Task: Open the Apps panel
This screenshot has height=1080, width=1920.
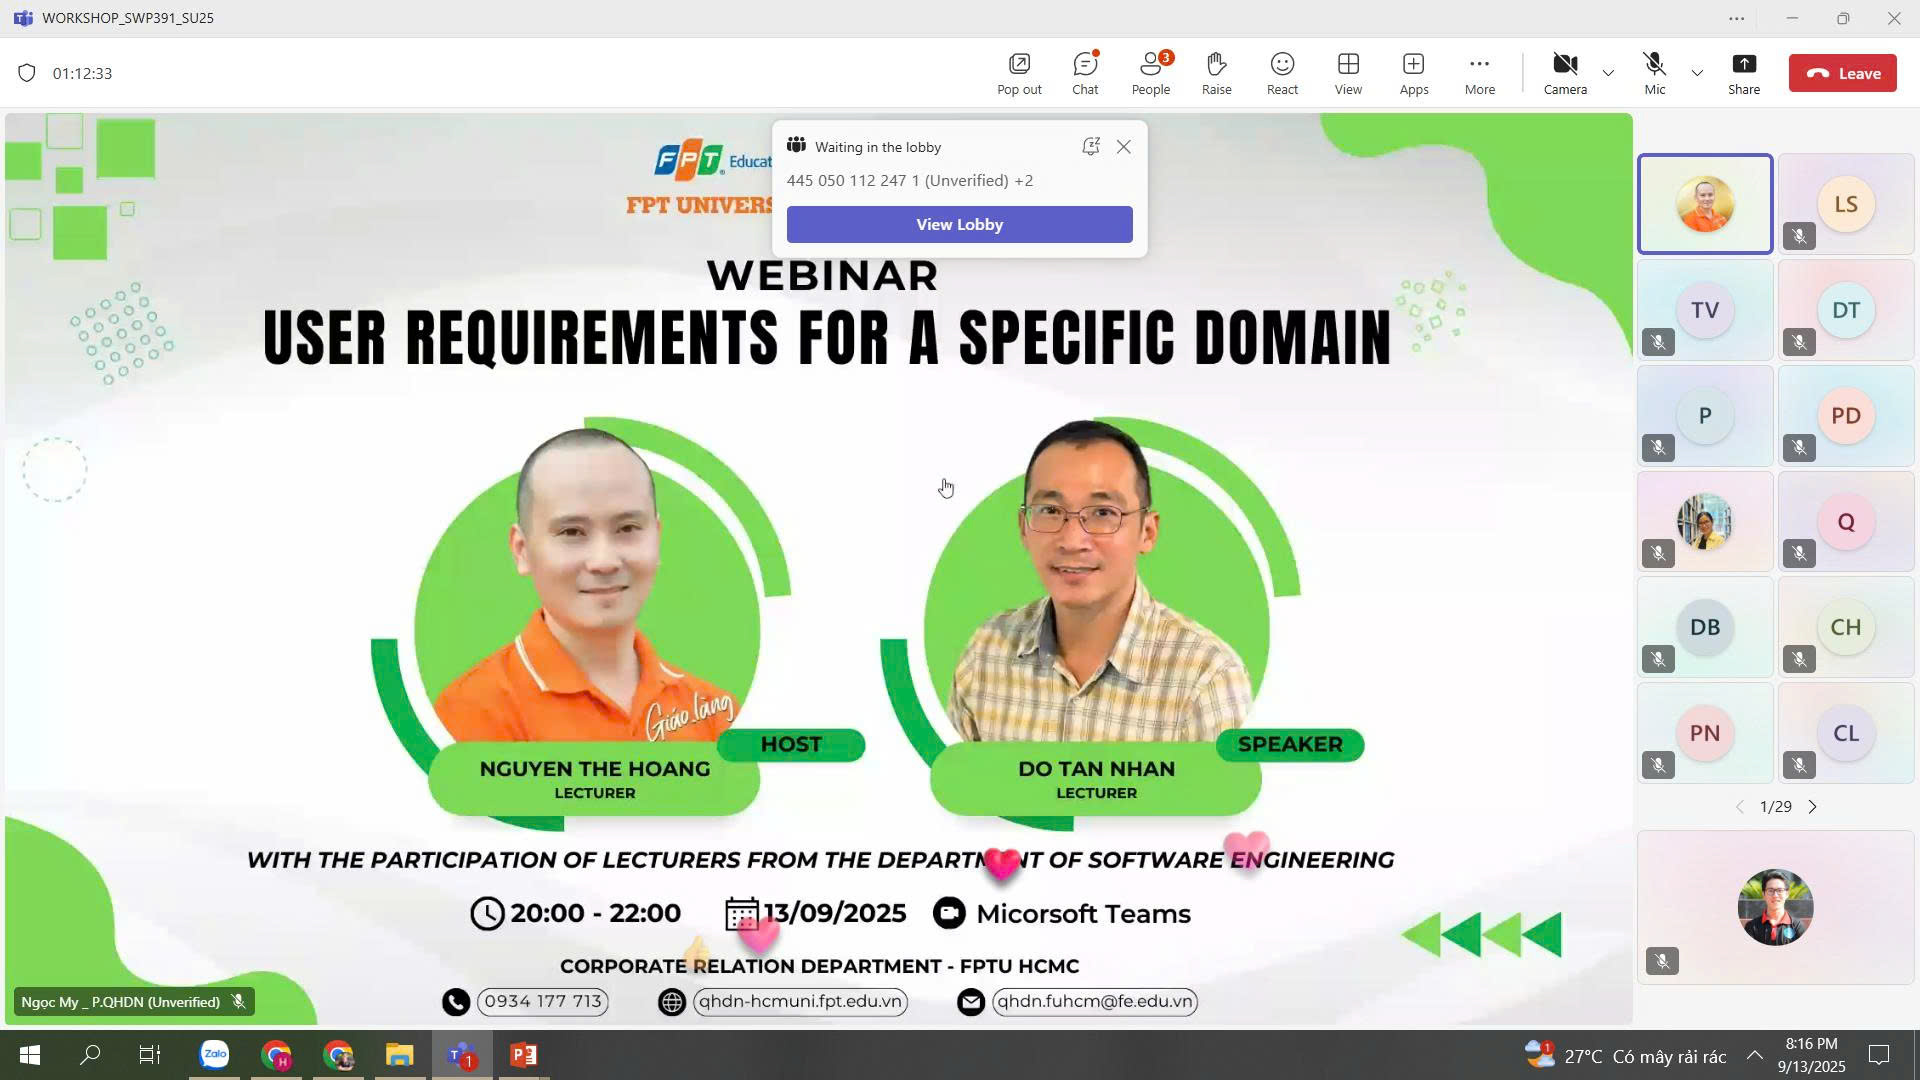Action: pyautogui.click(x=1413, y=73)
